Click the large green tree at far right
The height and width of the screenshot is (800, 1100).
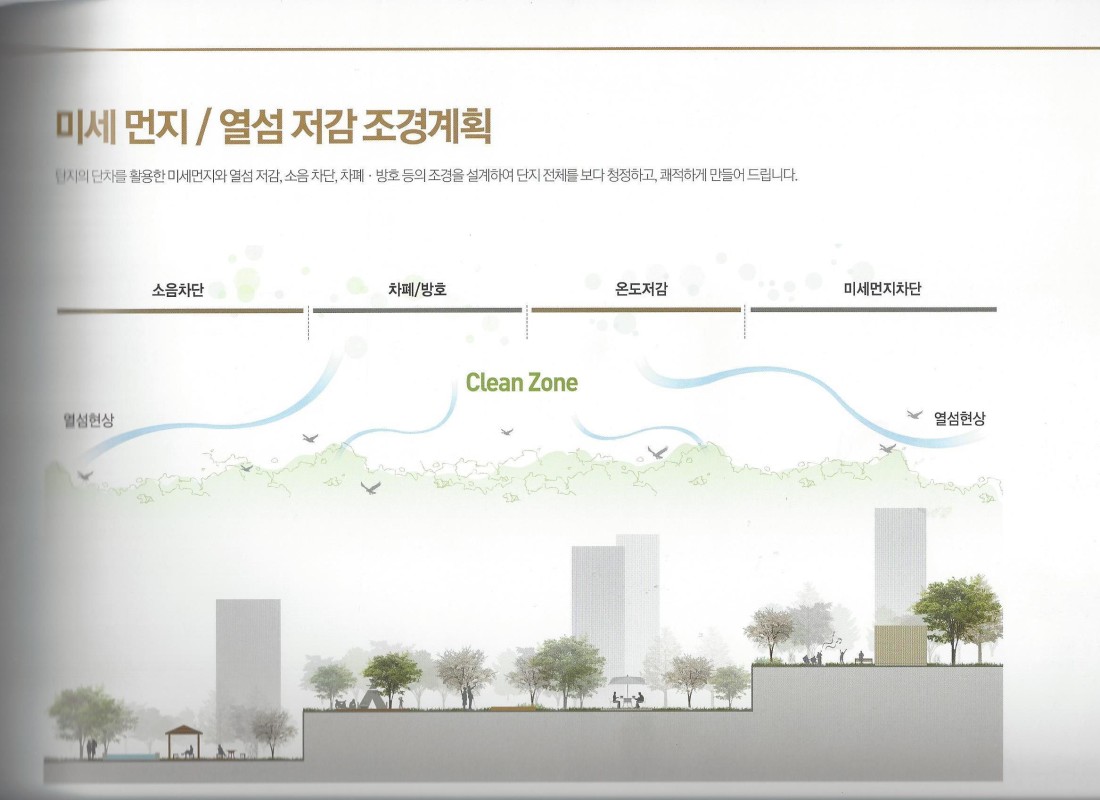pyautogui.click(x=957, y=618)
